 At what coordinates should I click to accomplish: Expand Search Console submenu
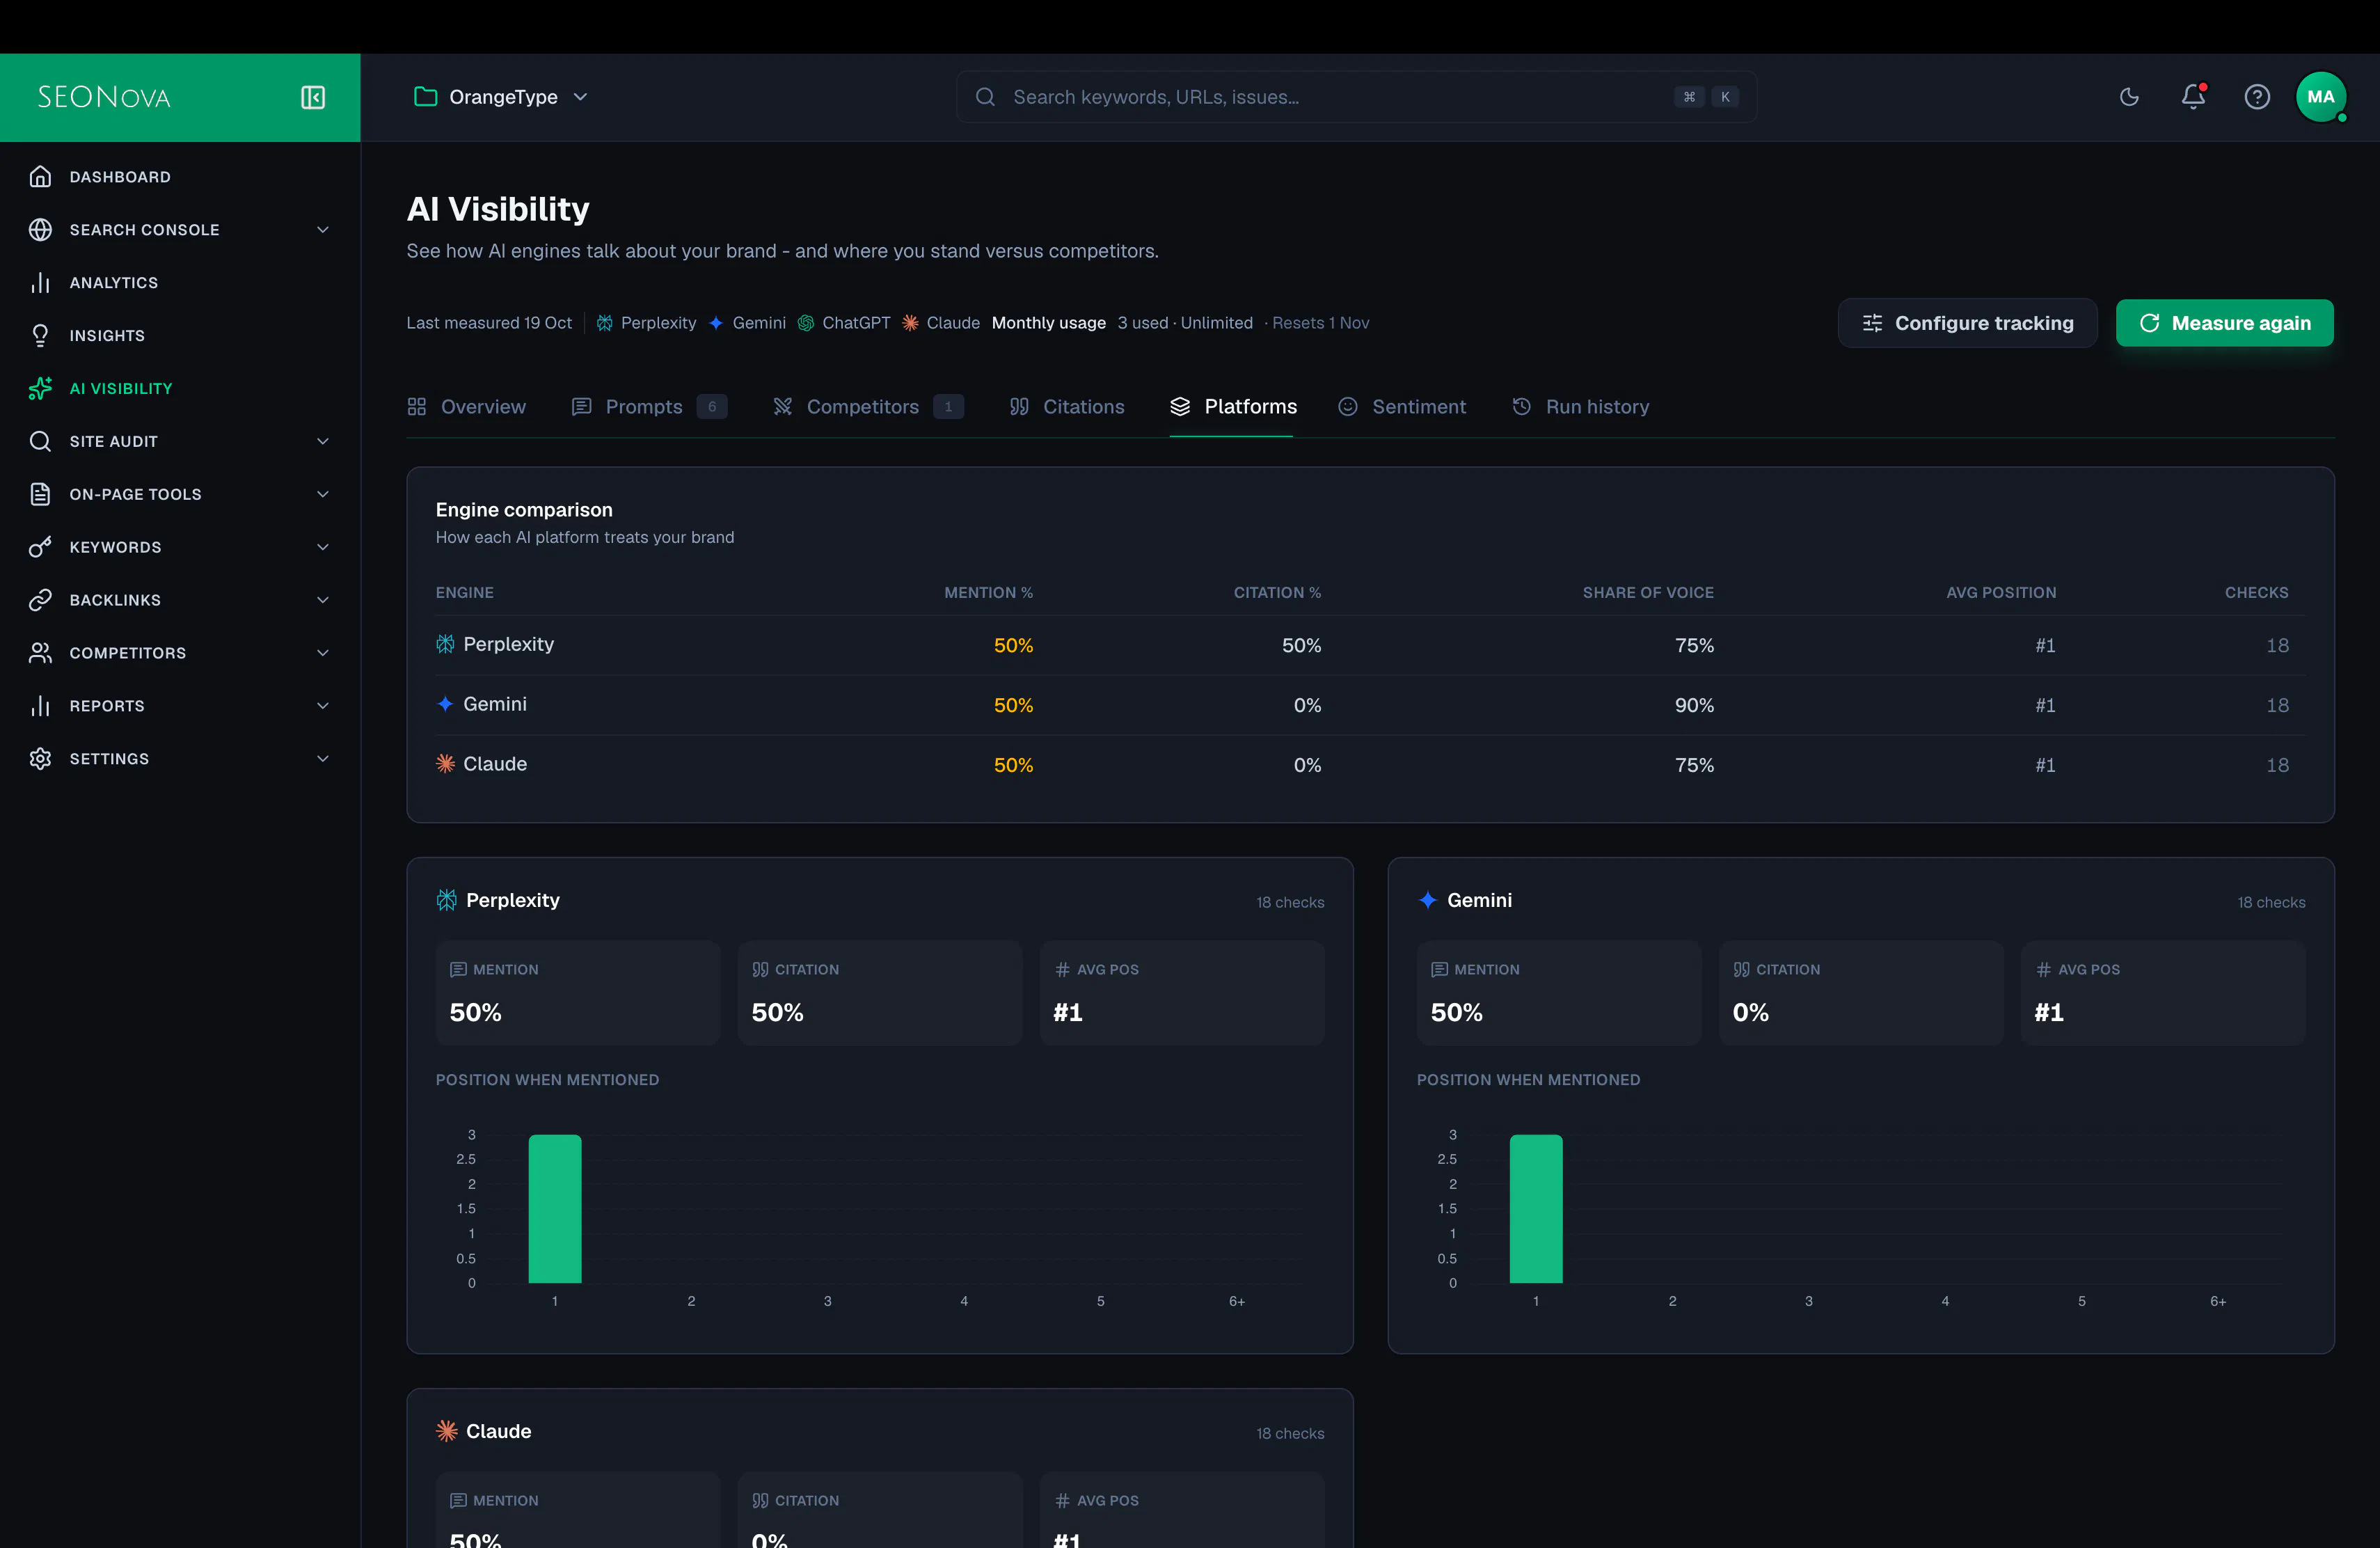pos(323,230)
